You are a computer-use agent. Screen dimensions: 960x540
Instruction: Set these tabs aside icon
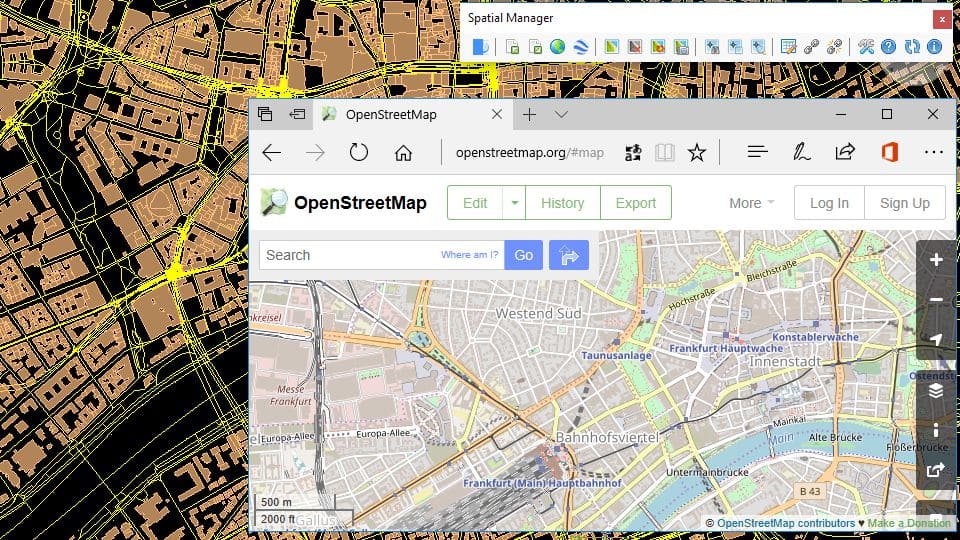pyautogui.click(x=298, y=114)
